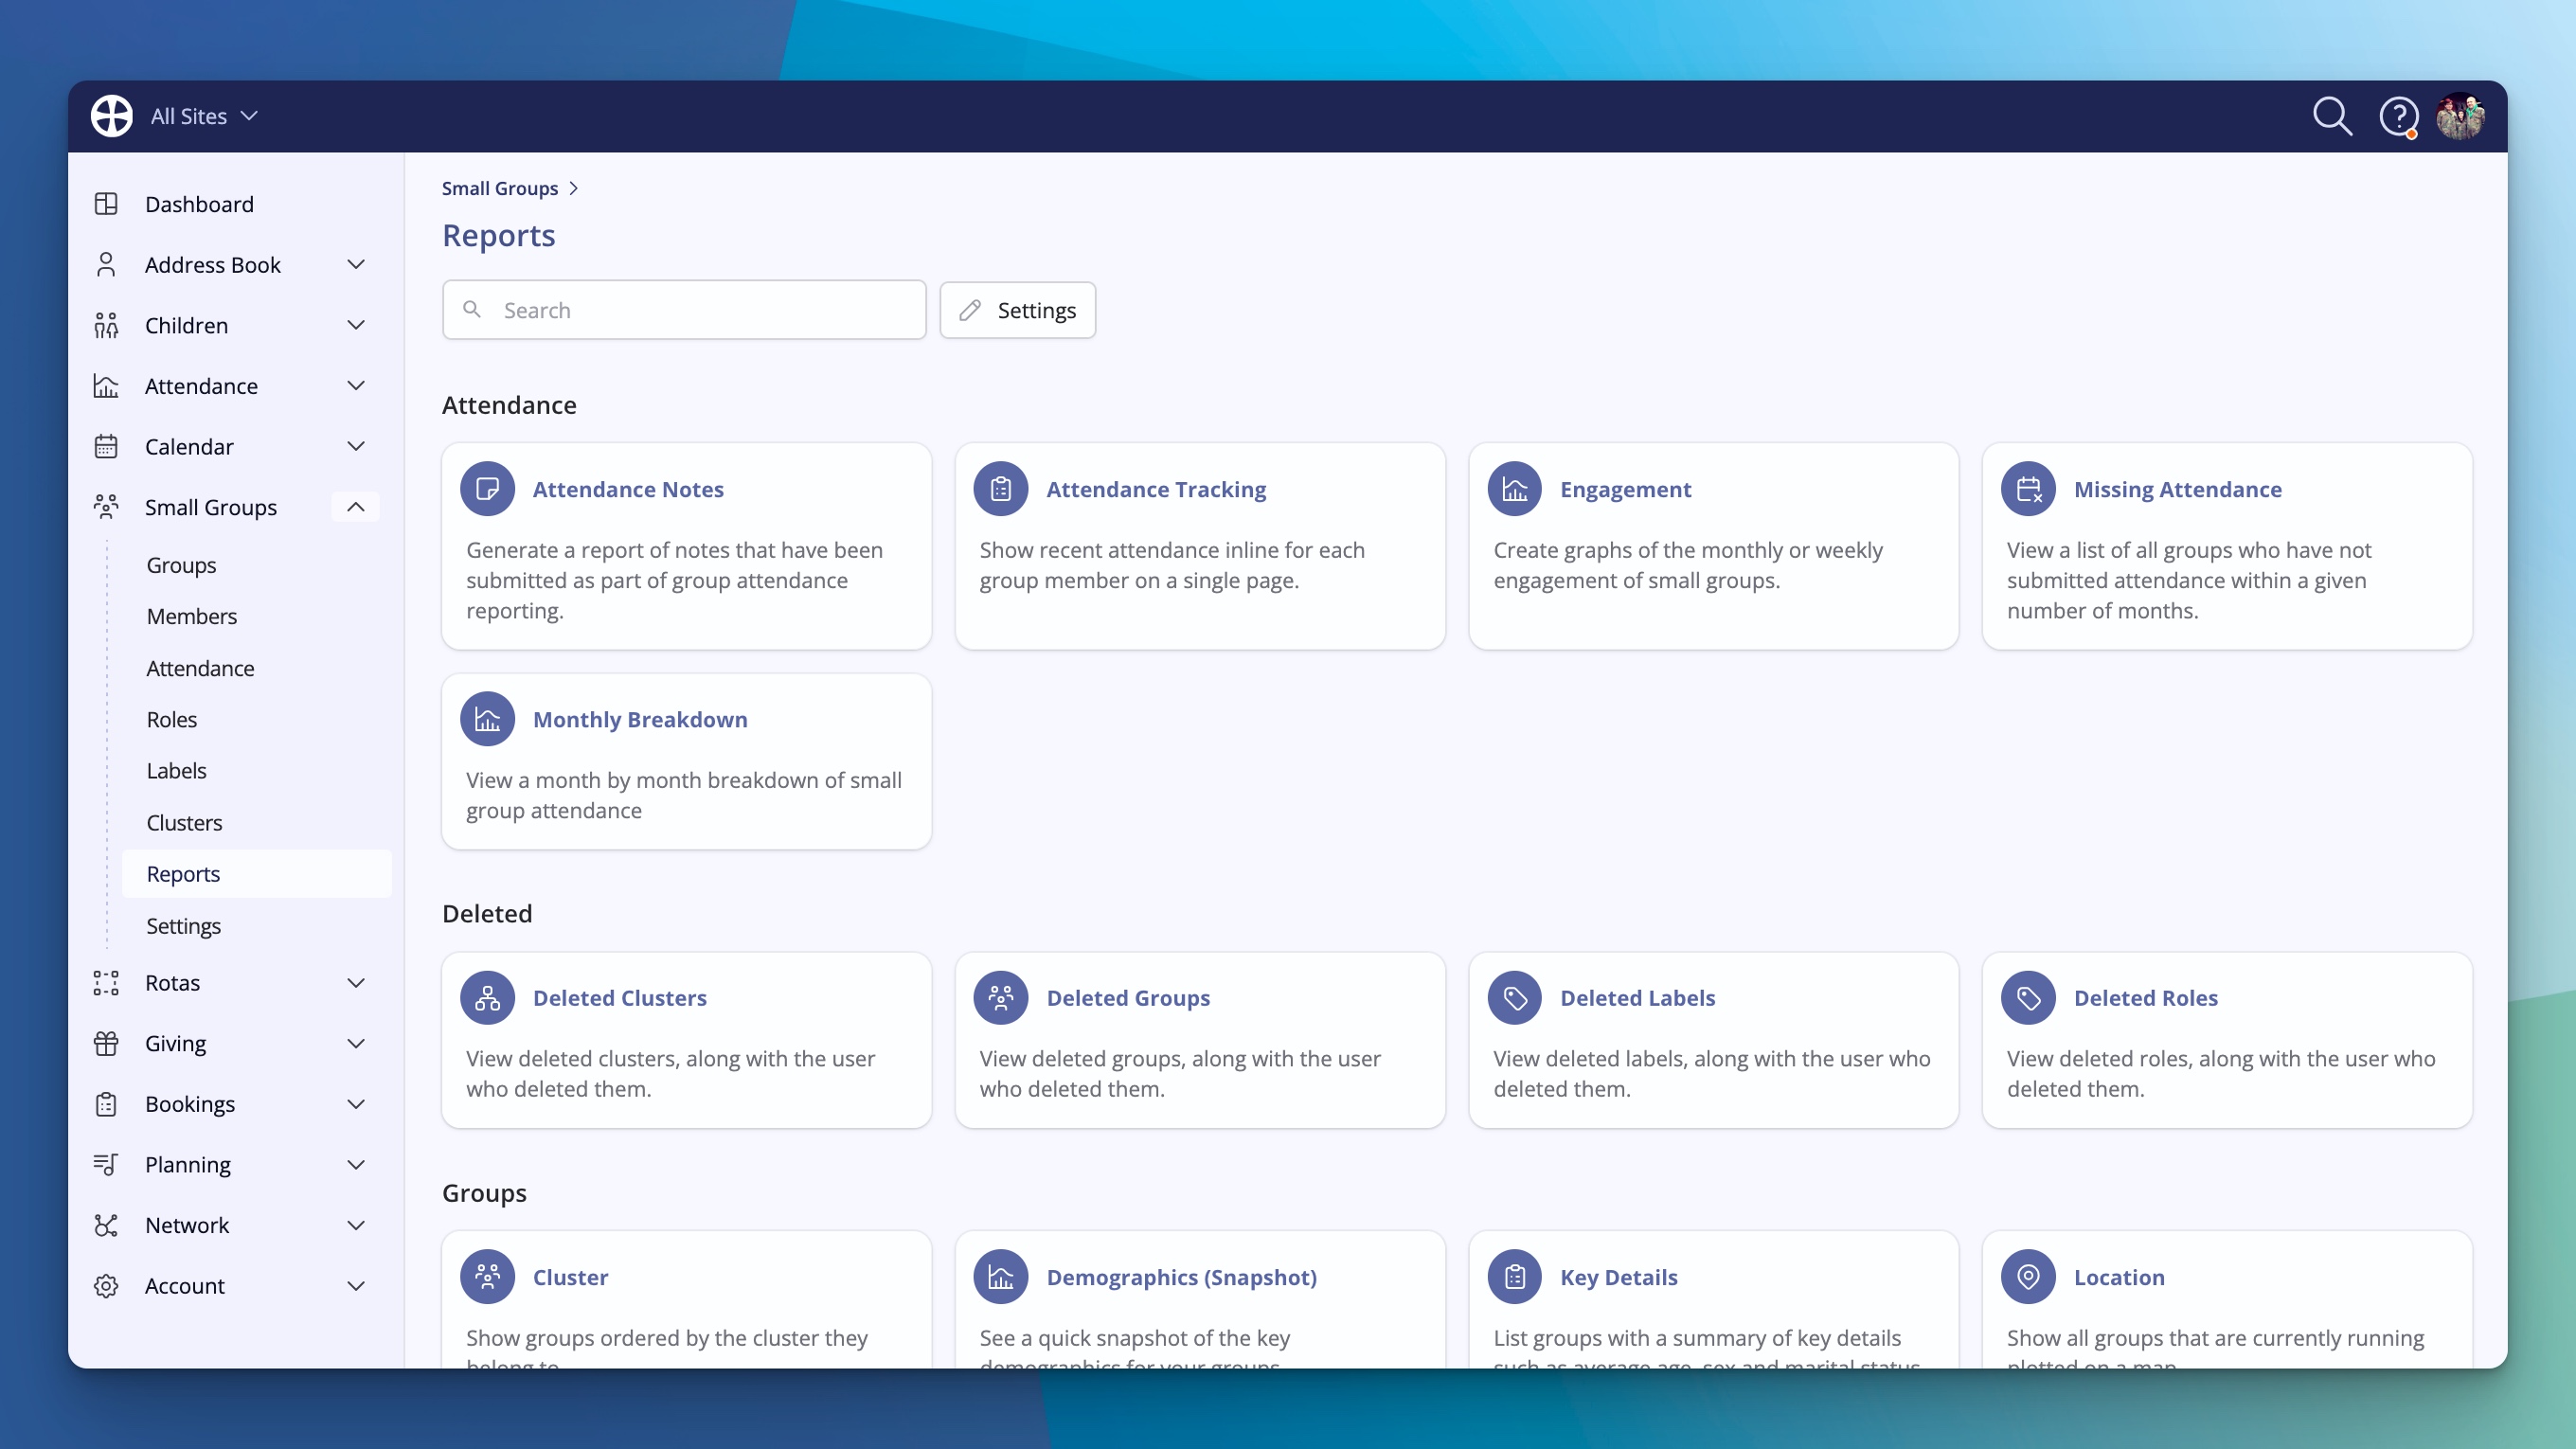Viewport: 2576px width, 1449px height.
Task: Open Clusters in Small Groups submenu
Action: point(184,823)
